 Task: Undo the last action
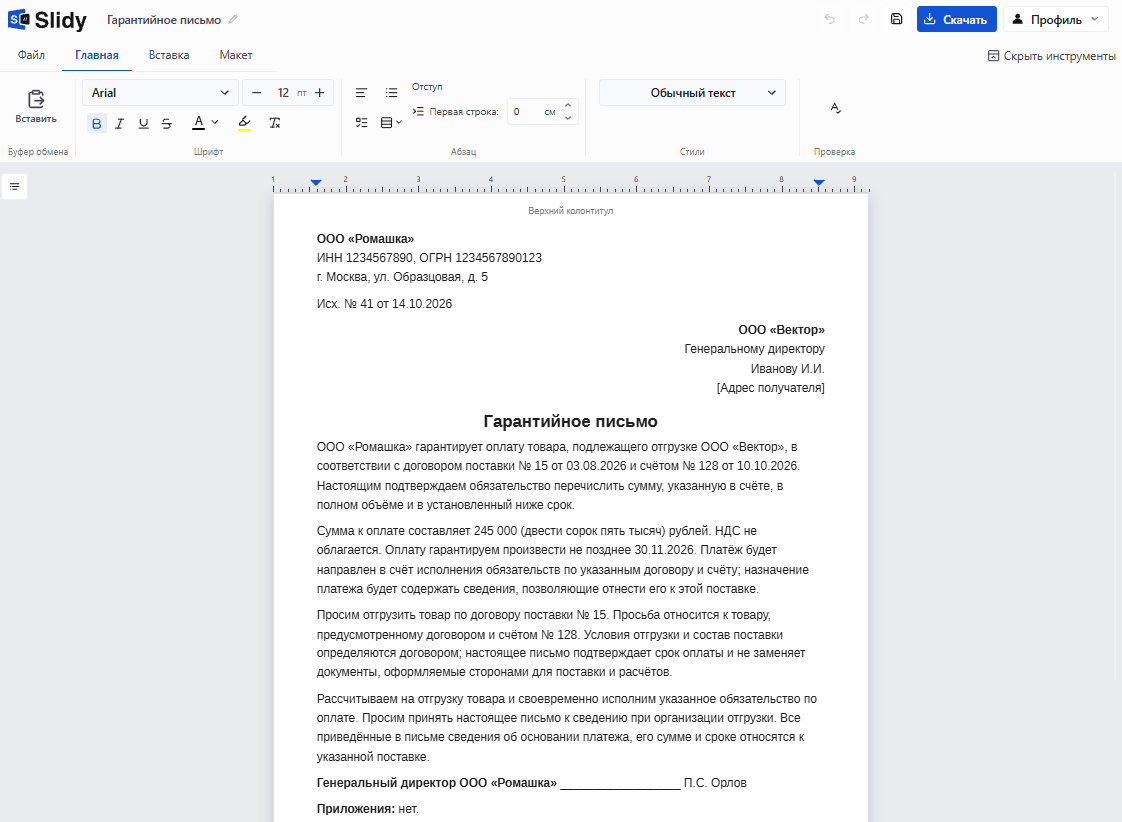coord(830,19)
